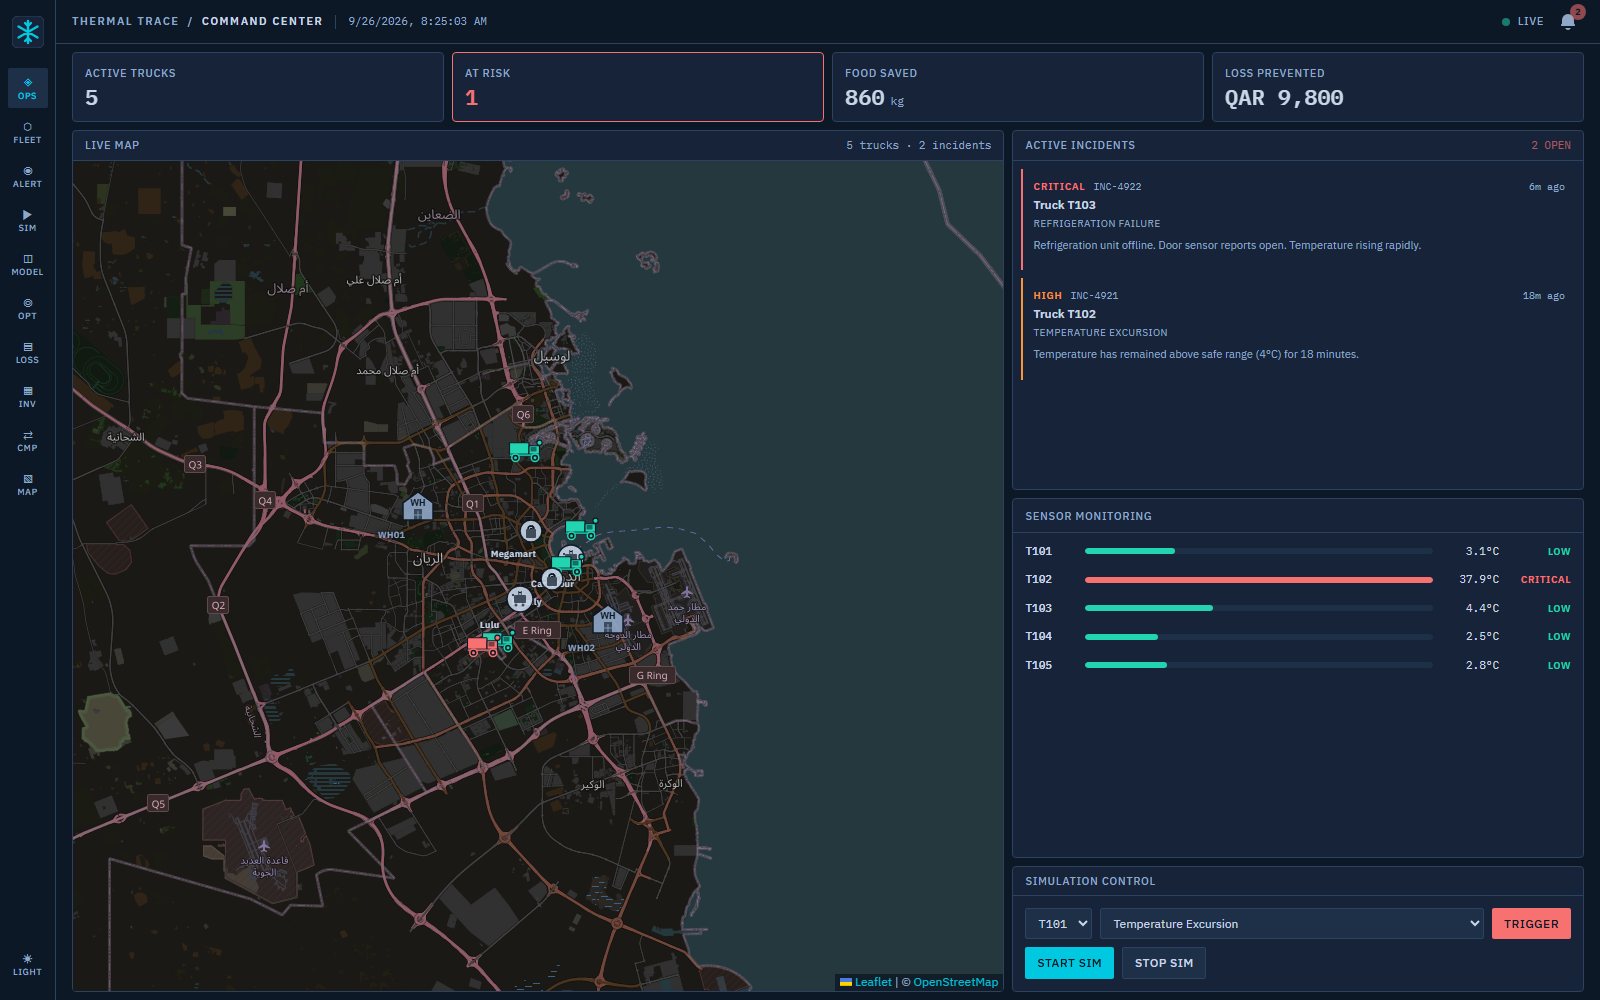Click the FOOD SAVED stat card
1600x1000 pixels.
point(1018,87)
